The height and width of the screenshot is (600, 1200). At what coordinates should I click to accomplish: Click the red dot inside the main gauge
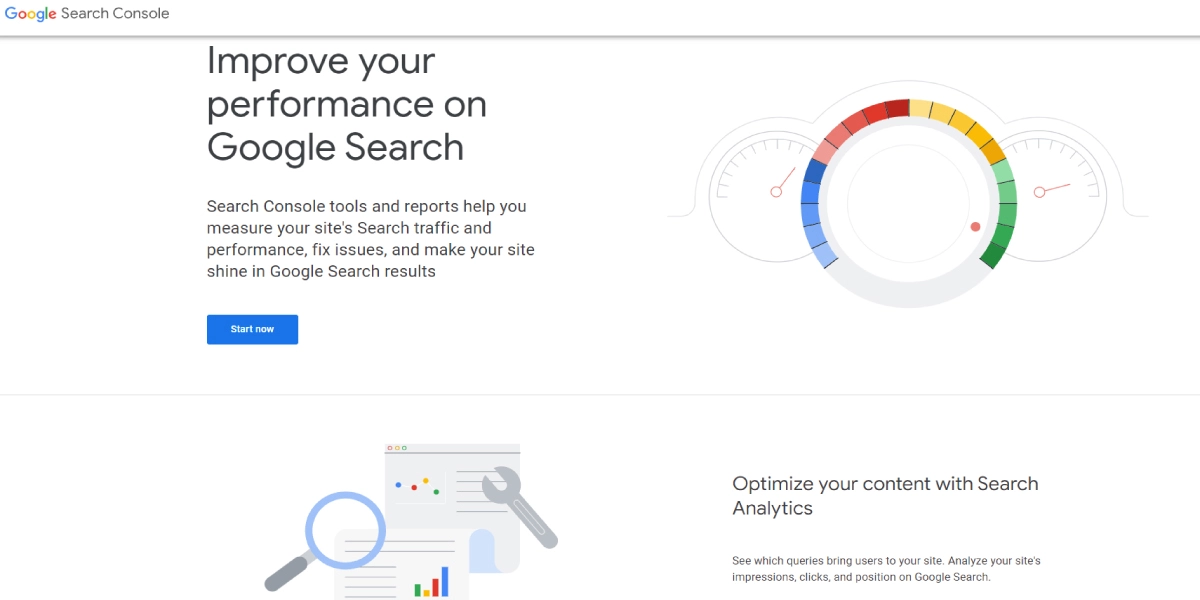coord(975,227)
